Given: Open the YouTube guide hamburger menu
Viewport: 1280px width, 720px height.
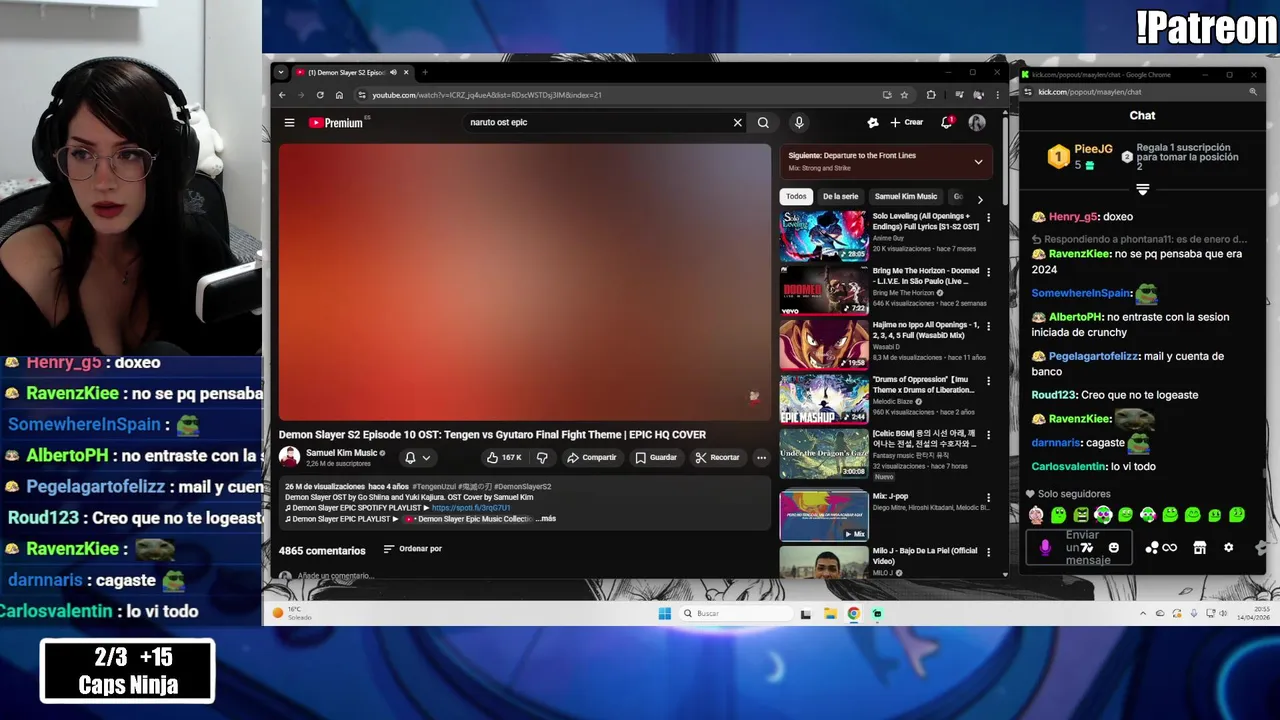Looking at the screenshot, I should (x=289, y=123).
